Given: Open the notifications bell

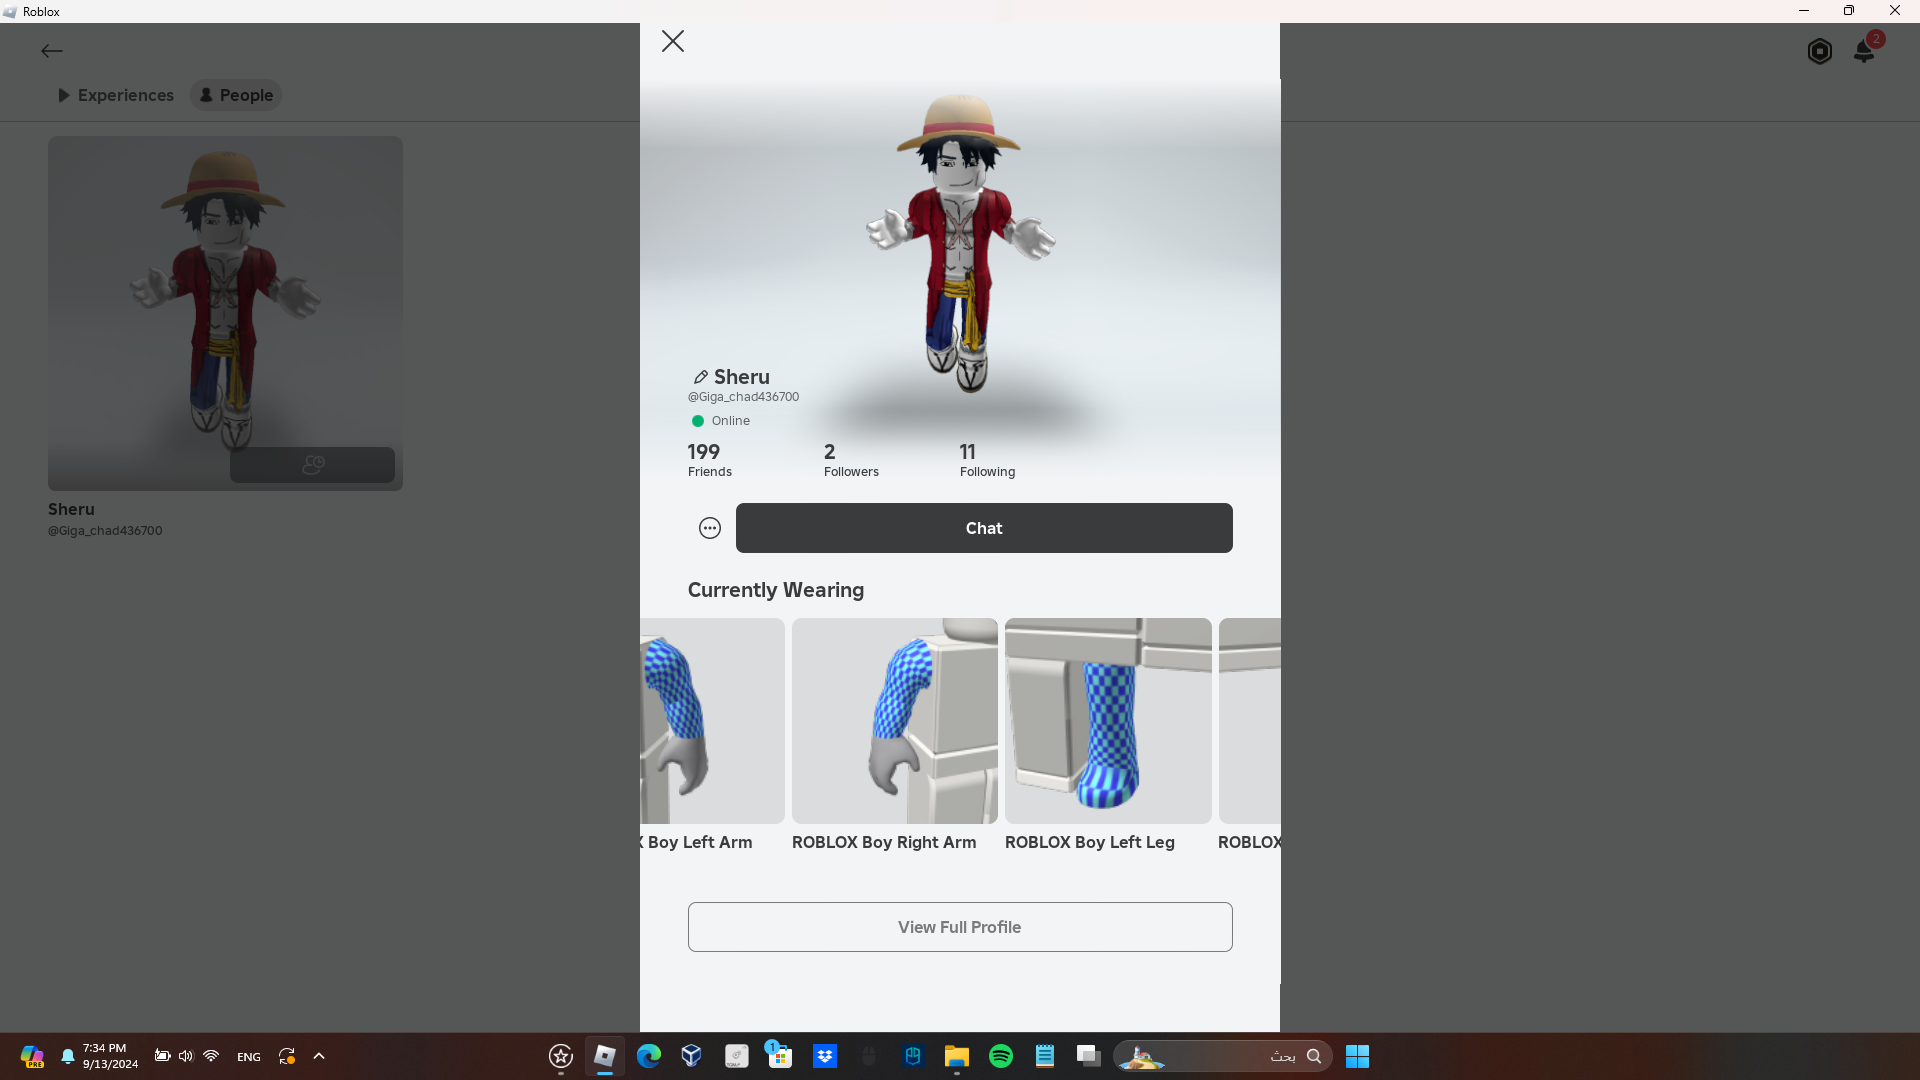Looking at the screenshot, I should pos(1864,51).
